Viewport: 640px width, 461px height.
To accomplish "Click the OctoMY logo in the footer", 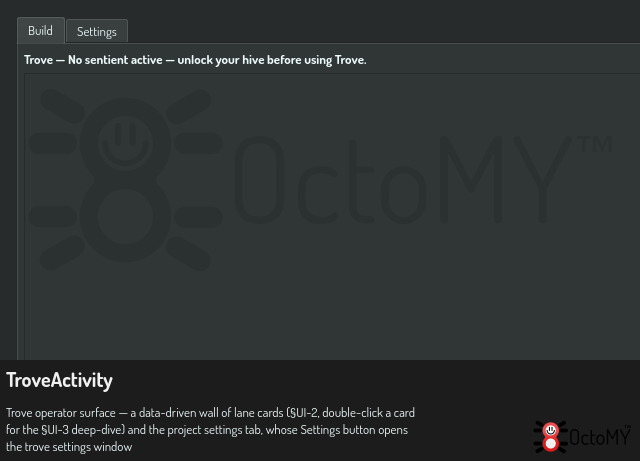I will tap(582, 437).
